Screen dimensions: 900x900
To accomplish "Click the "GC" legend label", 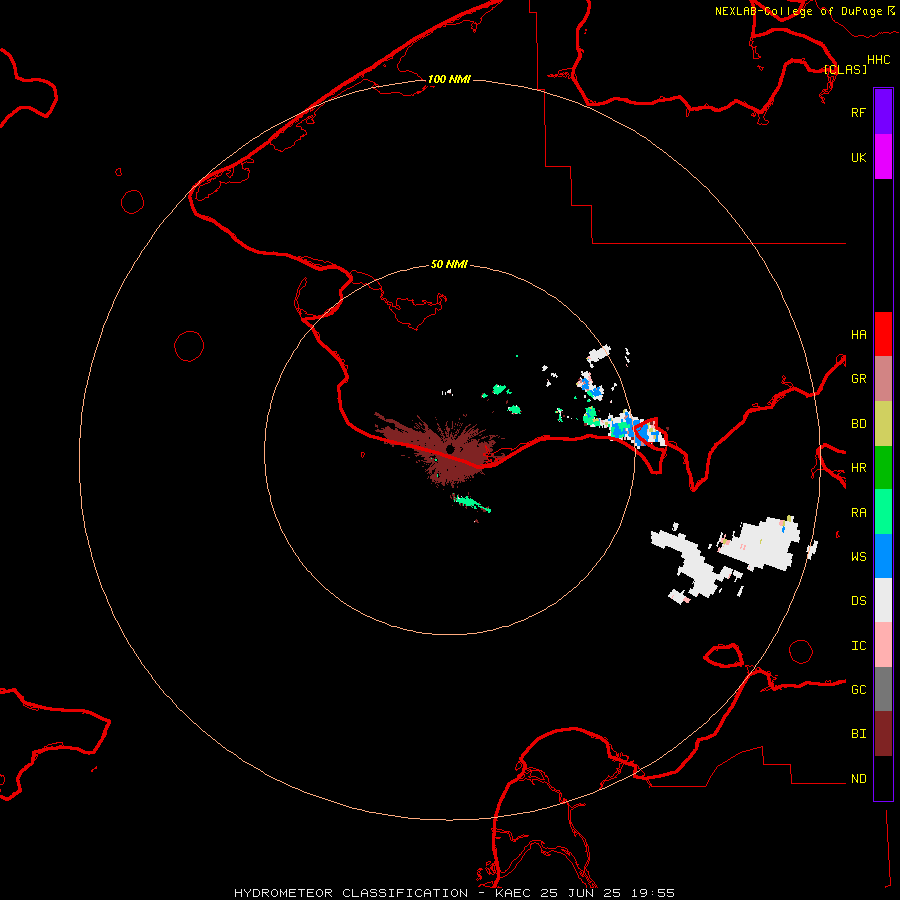I will pos(858,689).
